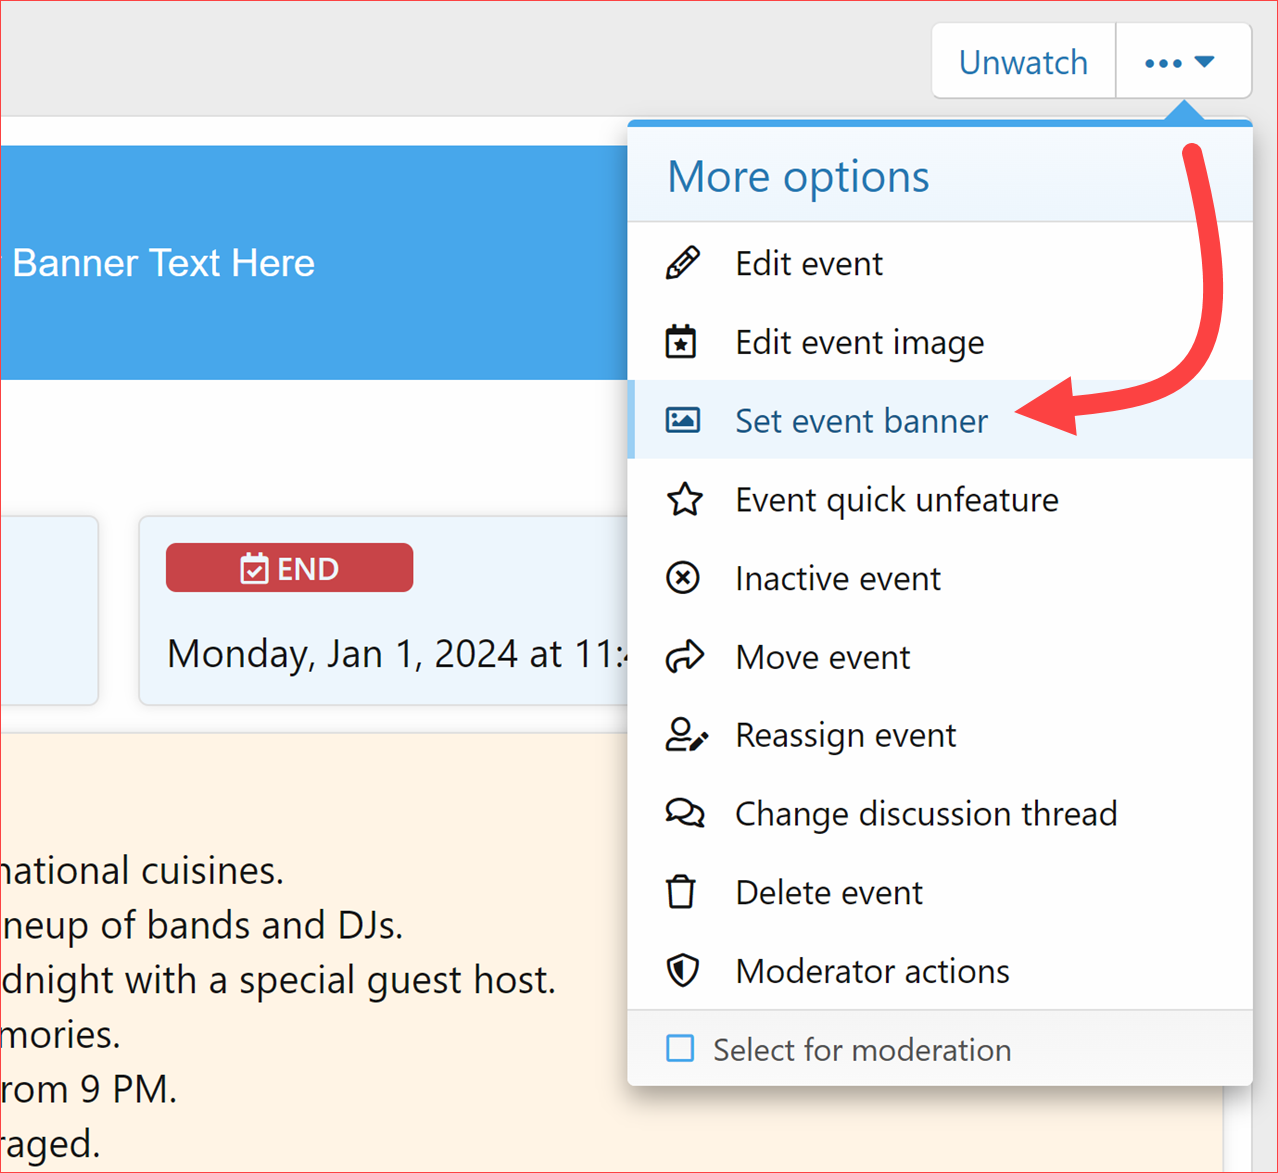Viewport: 1278px width, 1173px height.
Task: Click the text mentioning 9 PM
Action: (x=88, y=1089)
